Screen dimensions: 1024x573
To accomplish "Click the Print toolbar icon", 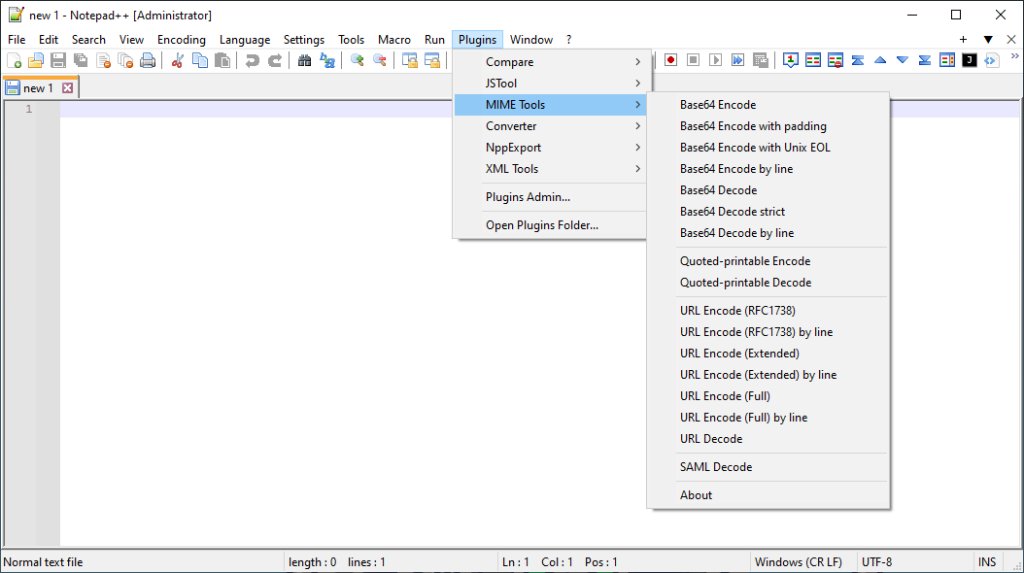I will click(x=148, y=61).
